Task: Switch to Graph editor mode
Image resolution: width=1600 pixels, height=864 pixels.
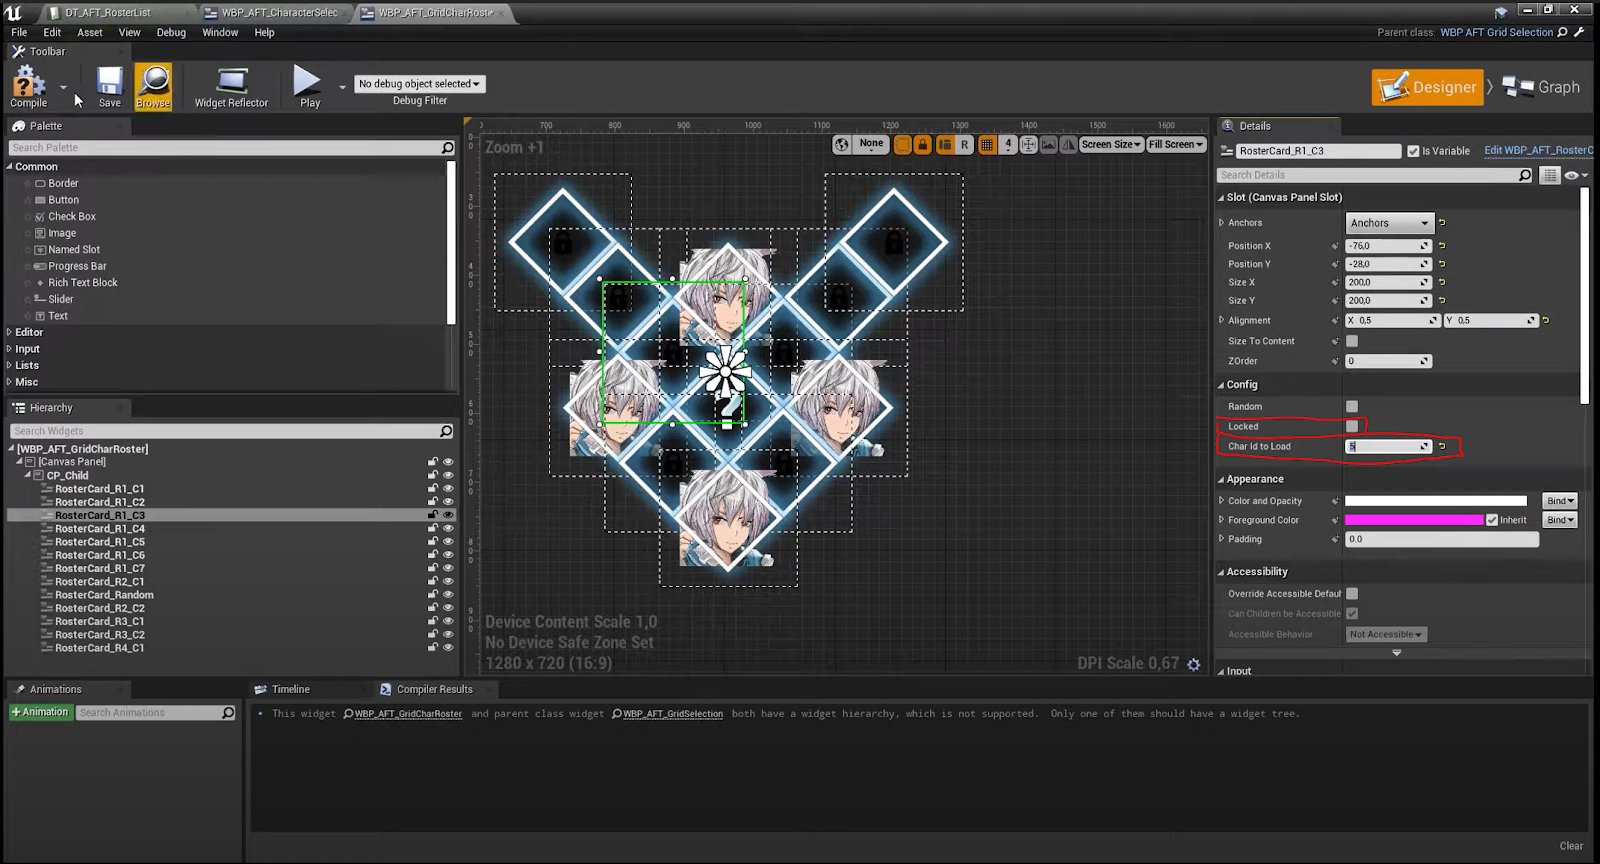Action: 1541,87
